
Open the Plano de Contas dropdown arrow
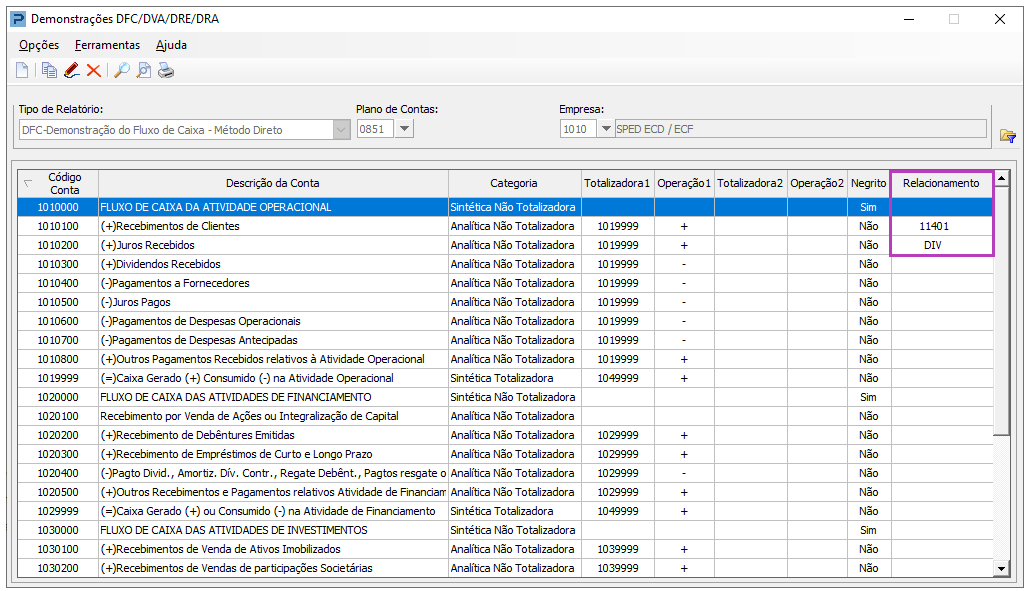tap(405, 129)
